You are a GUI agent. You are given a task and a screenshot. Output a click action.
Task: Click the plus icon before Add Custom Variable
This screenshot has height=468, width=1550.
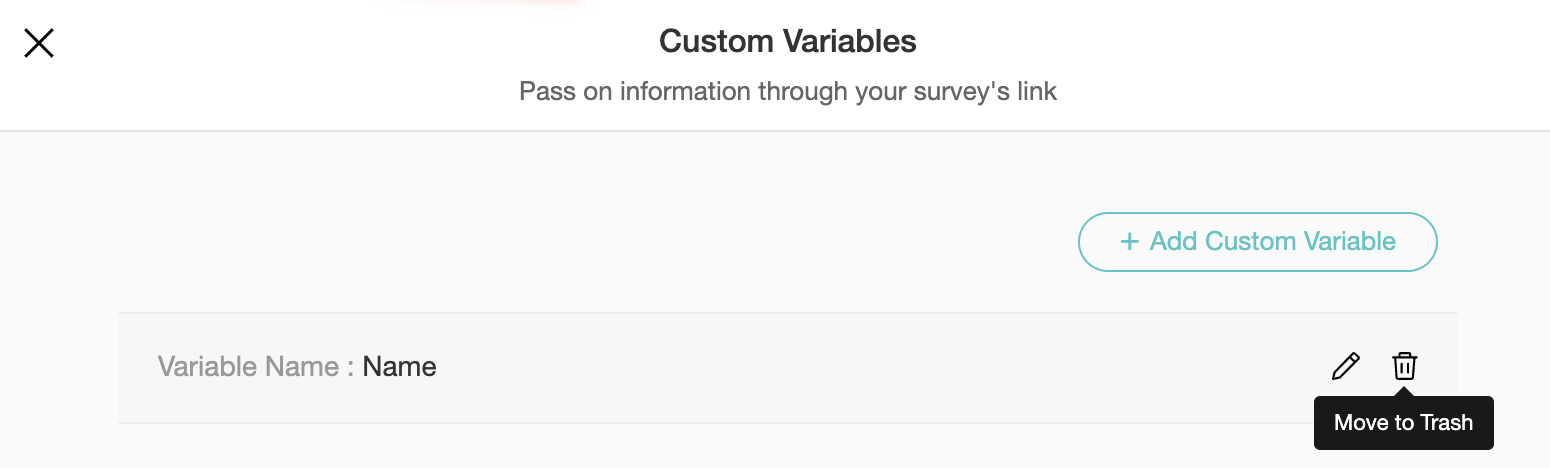pyautogui.click(x=1129, y=241)
